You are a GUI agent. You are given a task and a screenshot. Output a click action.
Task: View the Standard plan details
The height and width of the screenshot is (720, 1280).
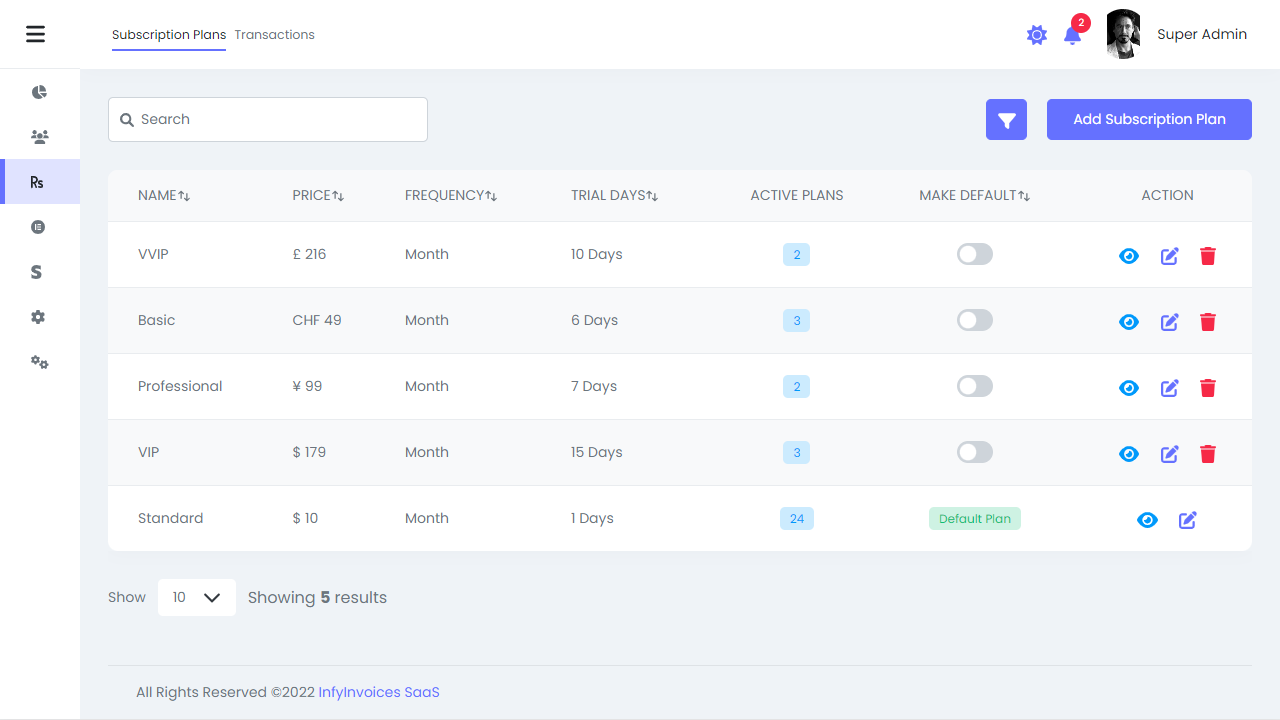click(x=1147, y=520)
